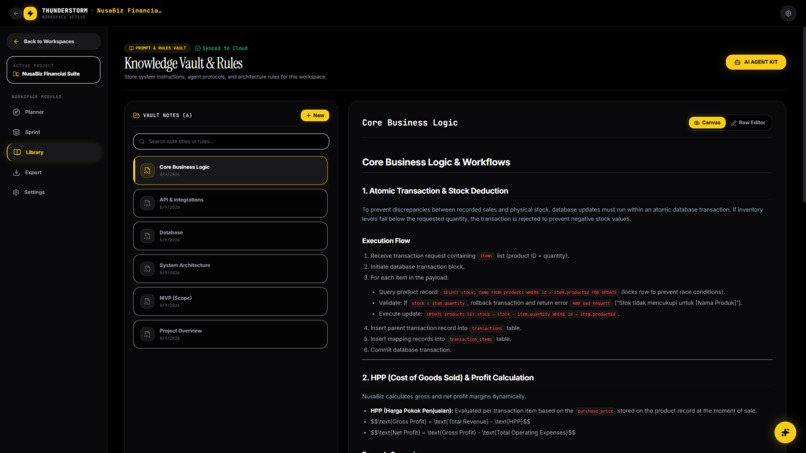Click the back arrow icon in top bar
The height and width of the screenshot is (453, 806).
(15, 13)
